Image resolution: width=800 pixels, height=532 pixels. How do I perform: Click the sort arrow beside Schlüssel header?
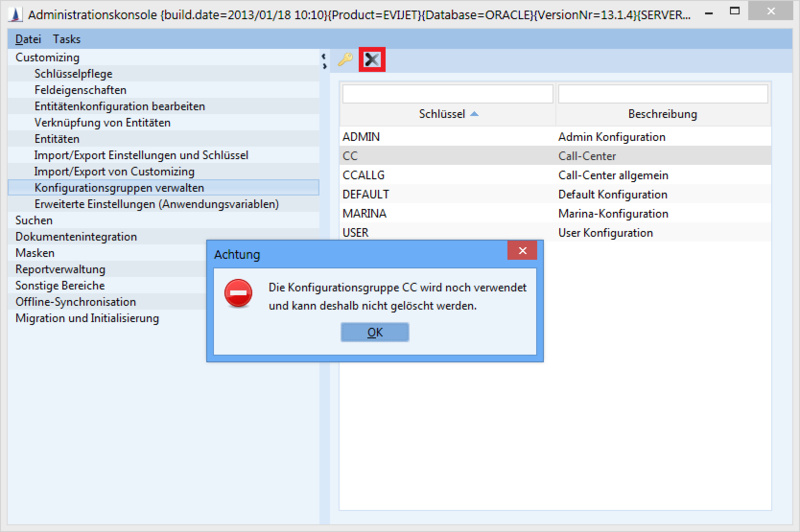[x=474, y=114]
